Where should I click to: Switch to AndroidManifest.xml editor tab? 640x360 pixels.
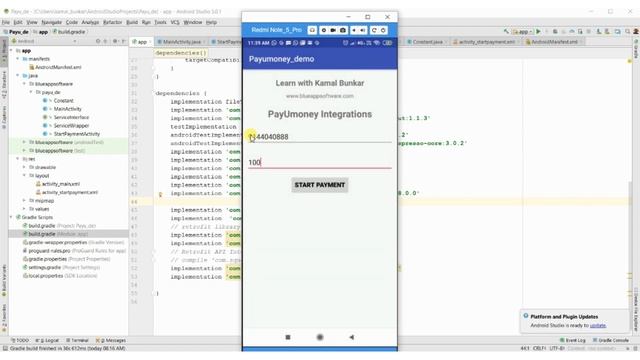554,42
